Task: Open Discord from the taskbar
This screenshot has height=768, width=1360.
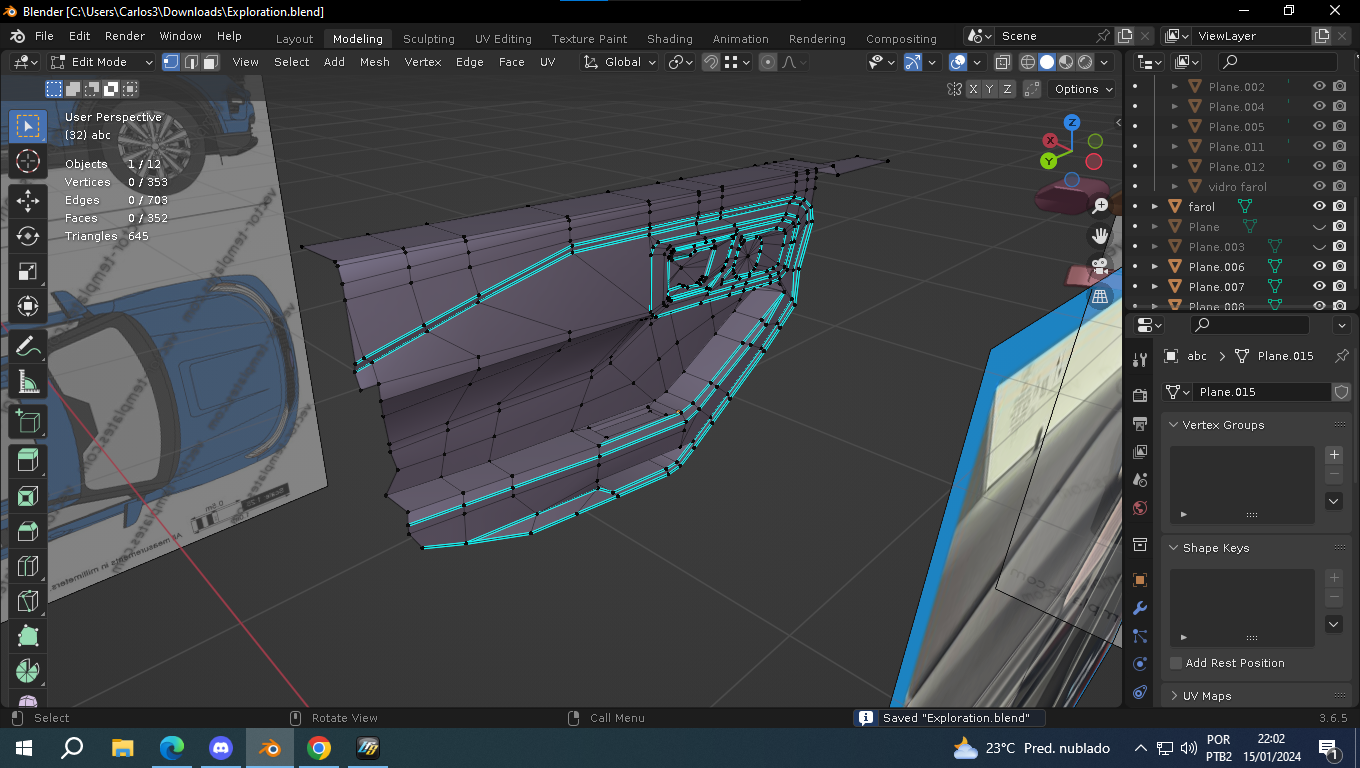Action: [x=221, y=747]
